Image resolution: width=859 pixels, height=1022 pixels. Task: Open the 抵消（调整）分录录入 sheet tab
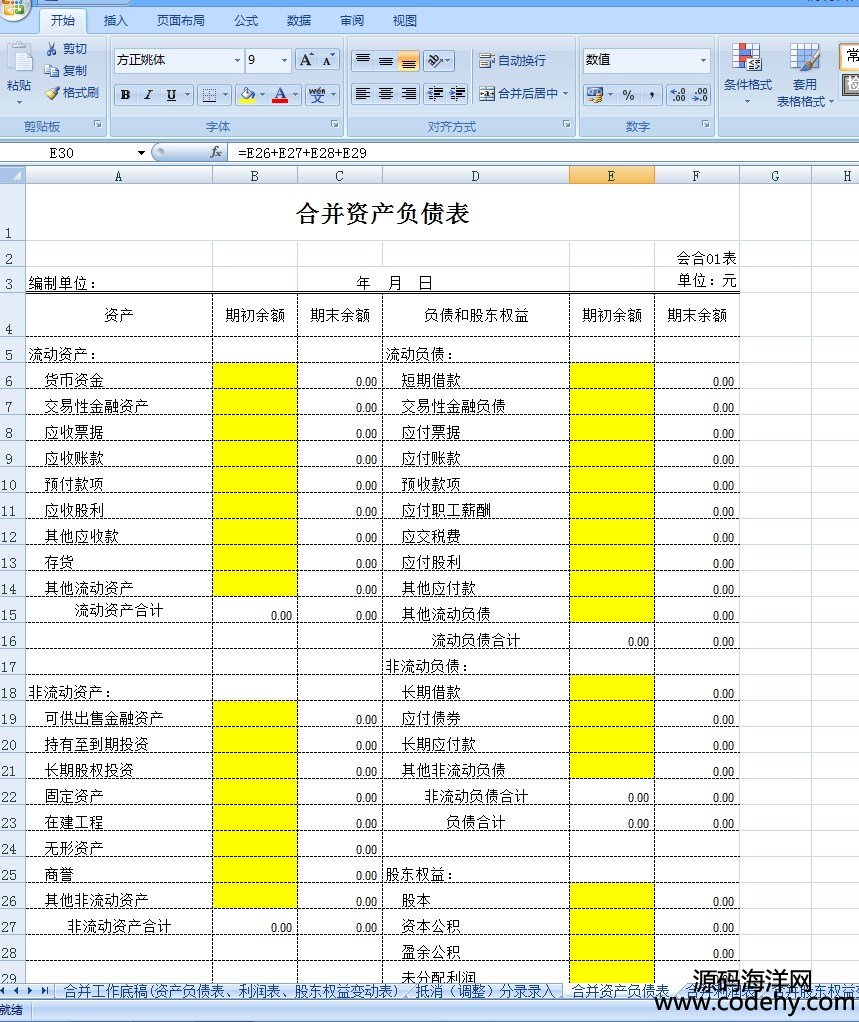click(x=486, y=991)
